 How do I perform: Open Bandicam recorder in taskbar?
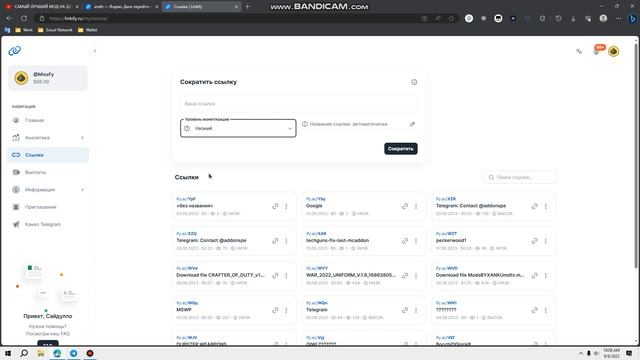[90, 353]
